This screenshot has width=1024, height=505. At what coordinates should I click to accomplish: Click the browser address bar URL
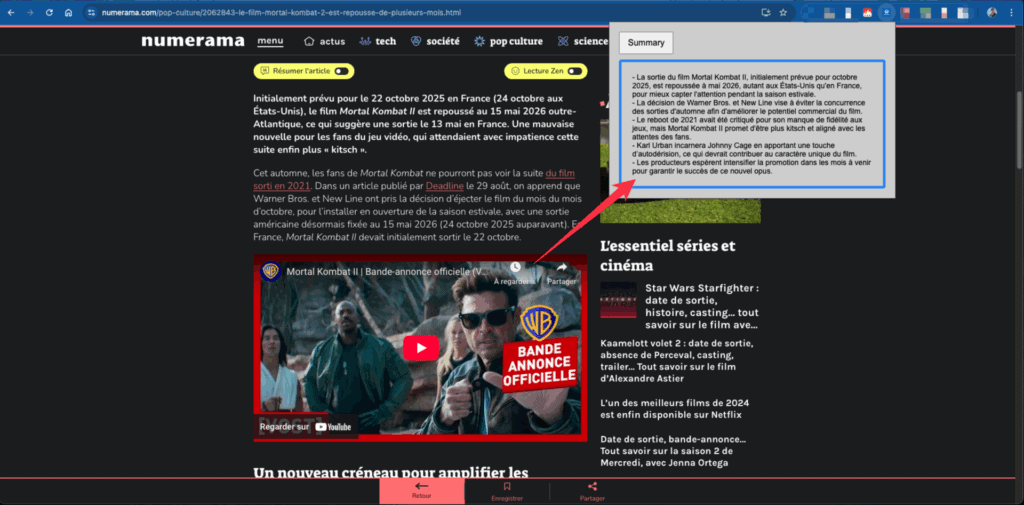tap(281, 12)
